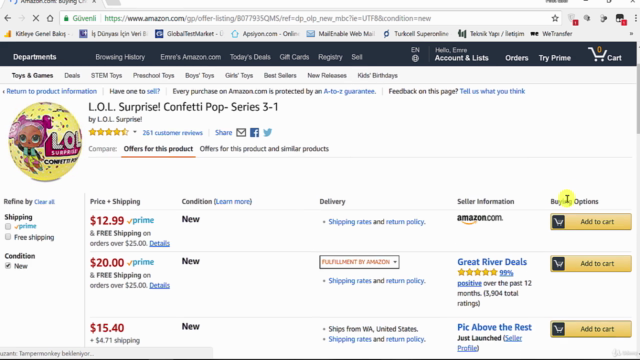Switch to offers and similar products tab

264,149
